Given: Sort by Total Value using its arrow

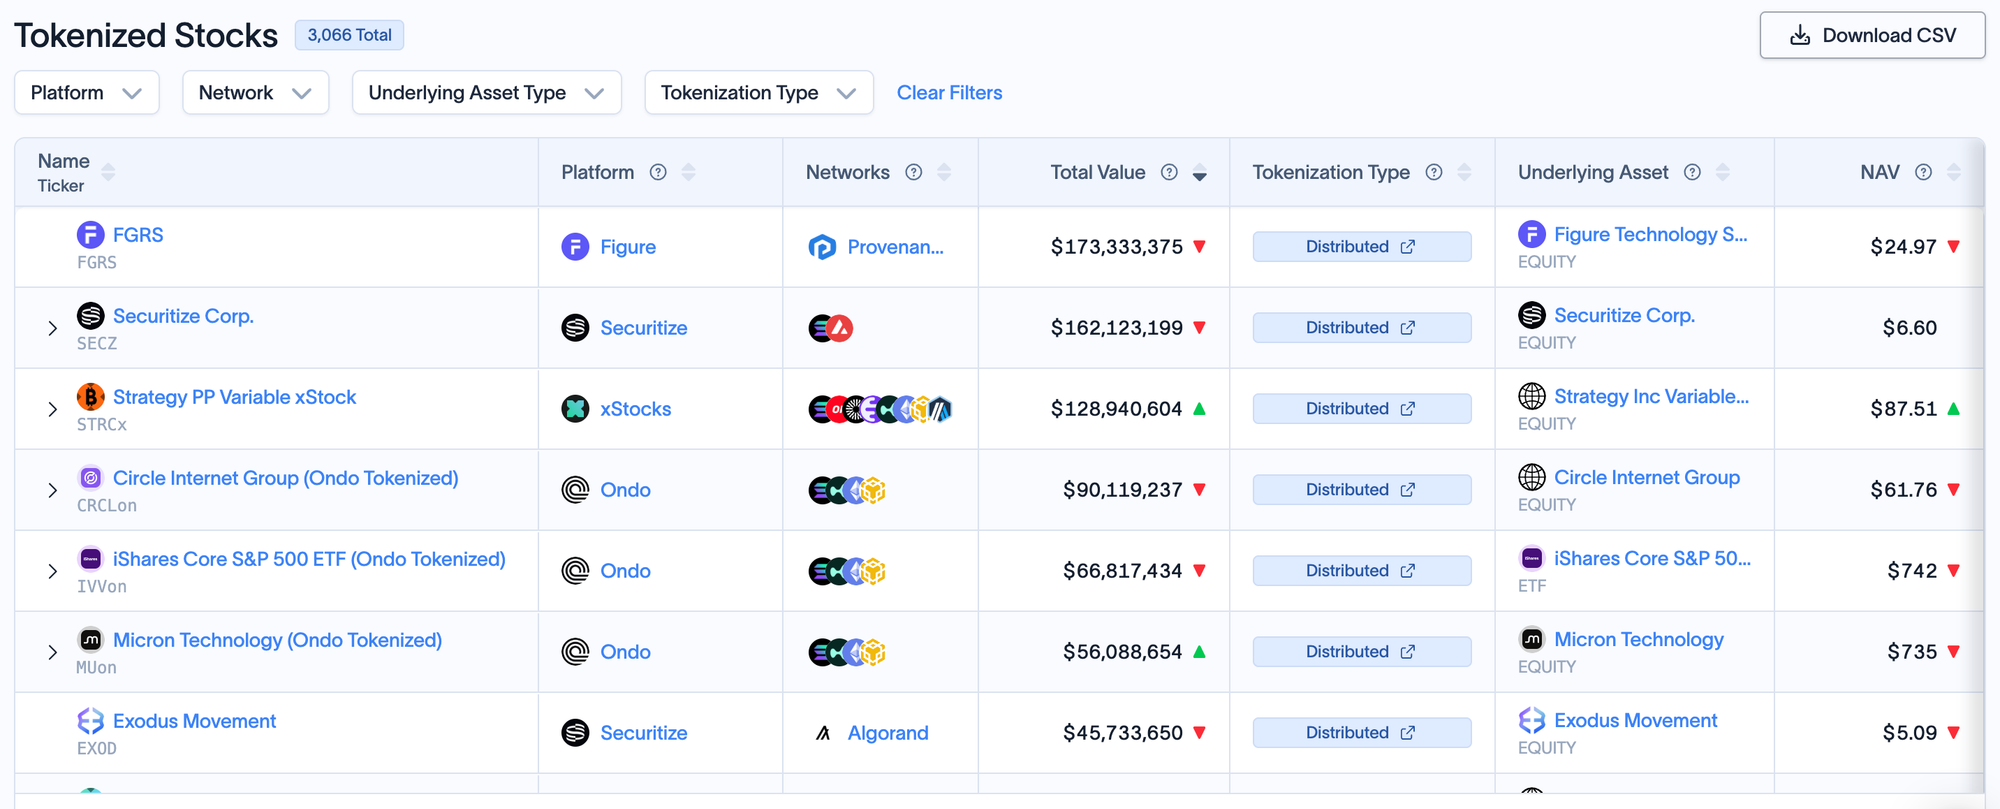Looking at the screenshot, I should coord(1200,173).
